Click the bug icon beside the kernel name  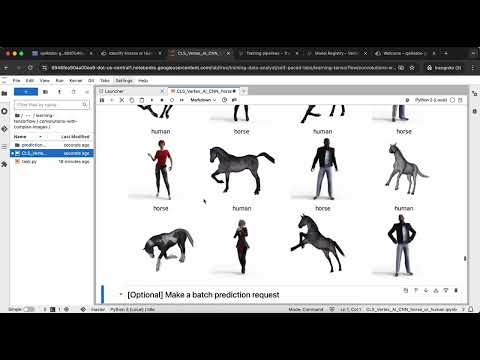point(407,100)
